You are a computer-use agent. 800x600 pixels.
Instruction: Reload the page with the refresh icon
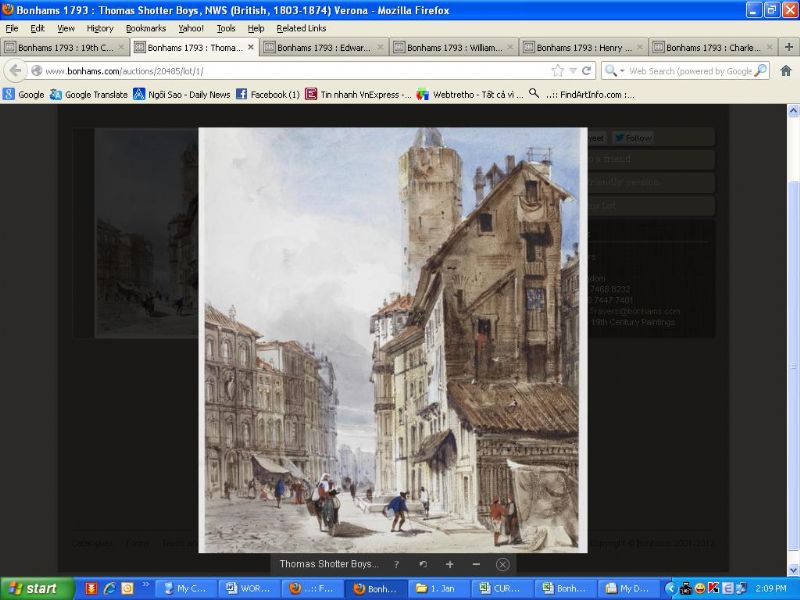tap(586, 71)
